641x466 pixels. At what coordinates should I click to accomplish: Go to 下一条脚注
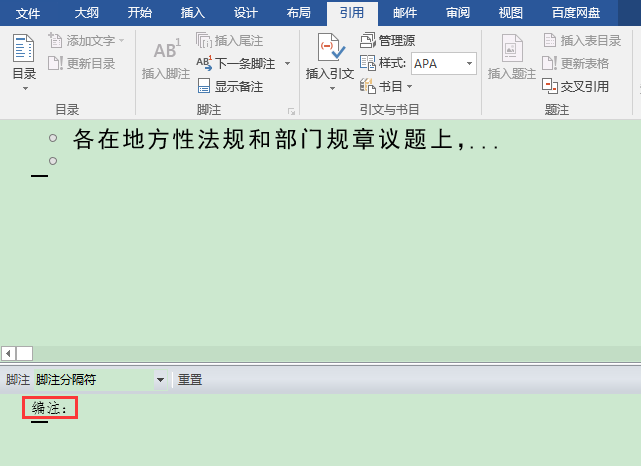(235, 63)
